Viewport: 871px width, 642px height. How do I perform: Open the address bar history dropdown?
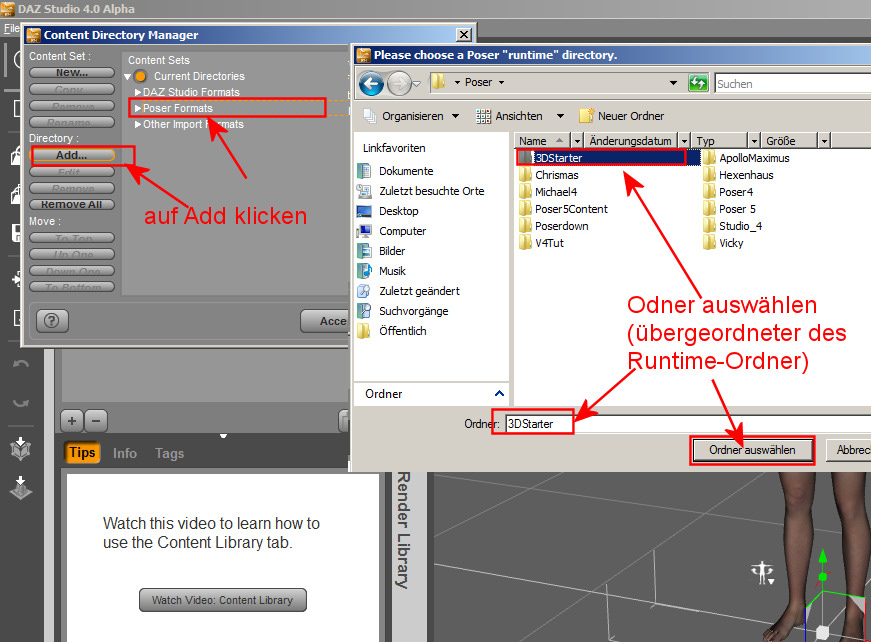tap(673, 83)
